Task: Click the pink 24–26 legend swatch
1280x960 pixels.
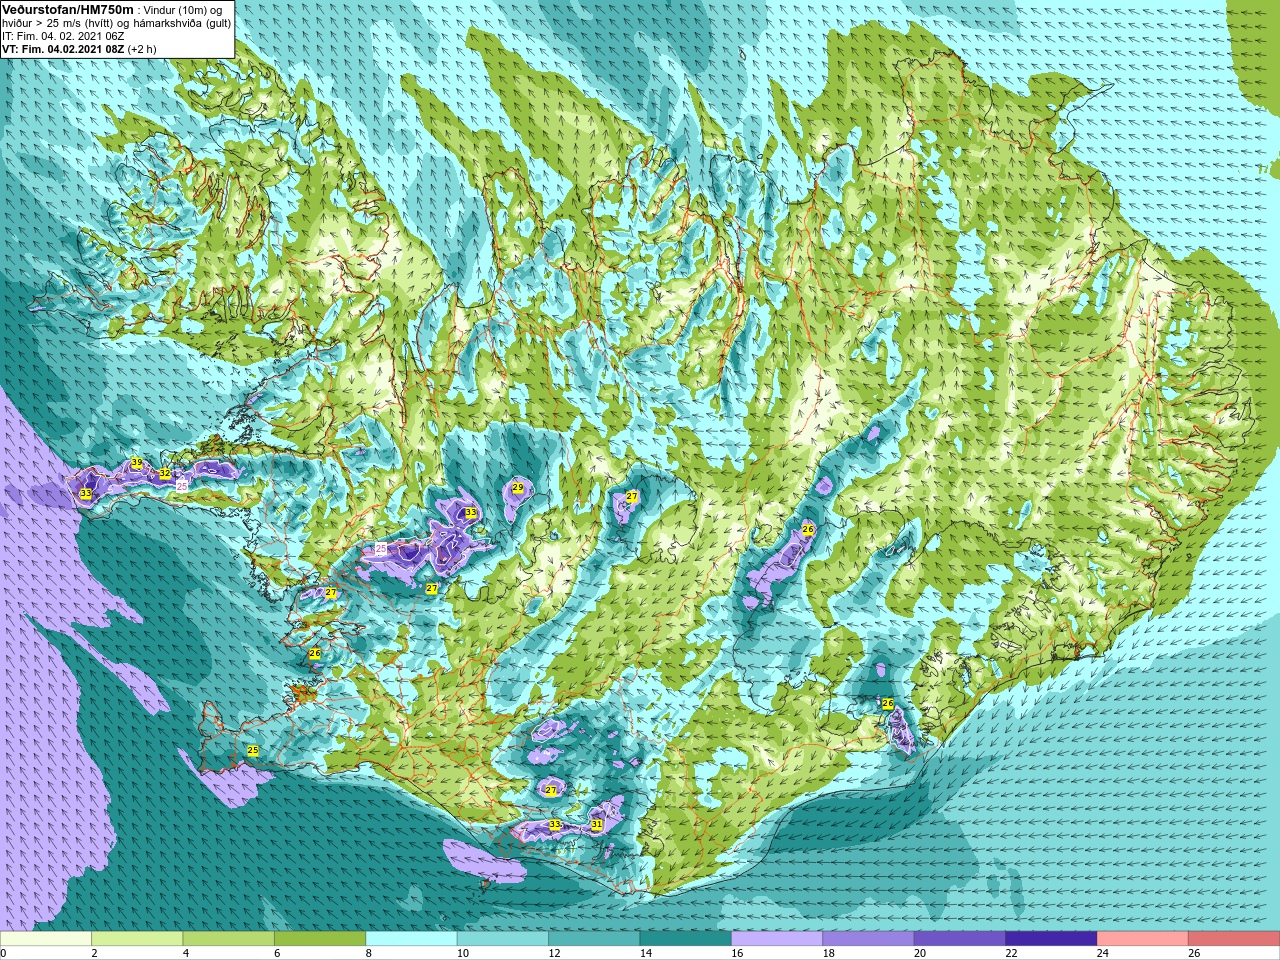Action: click(1143, 939)
